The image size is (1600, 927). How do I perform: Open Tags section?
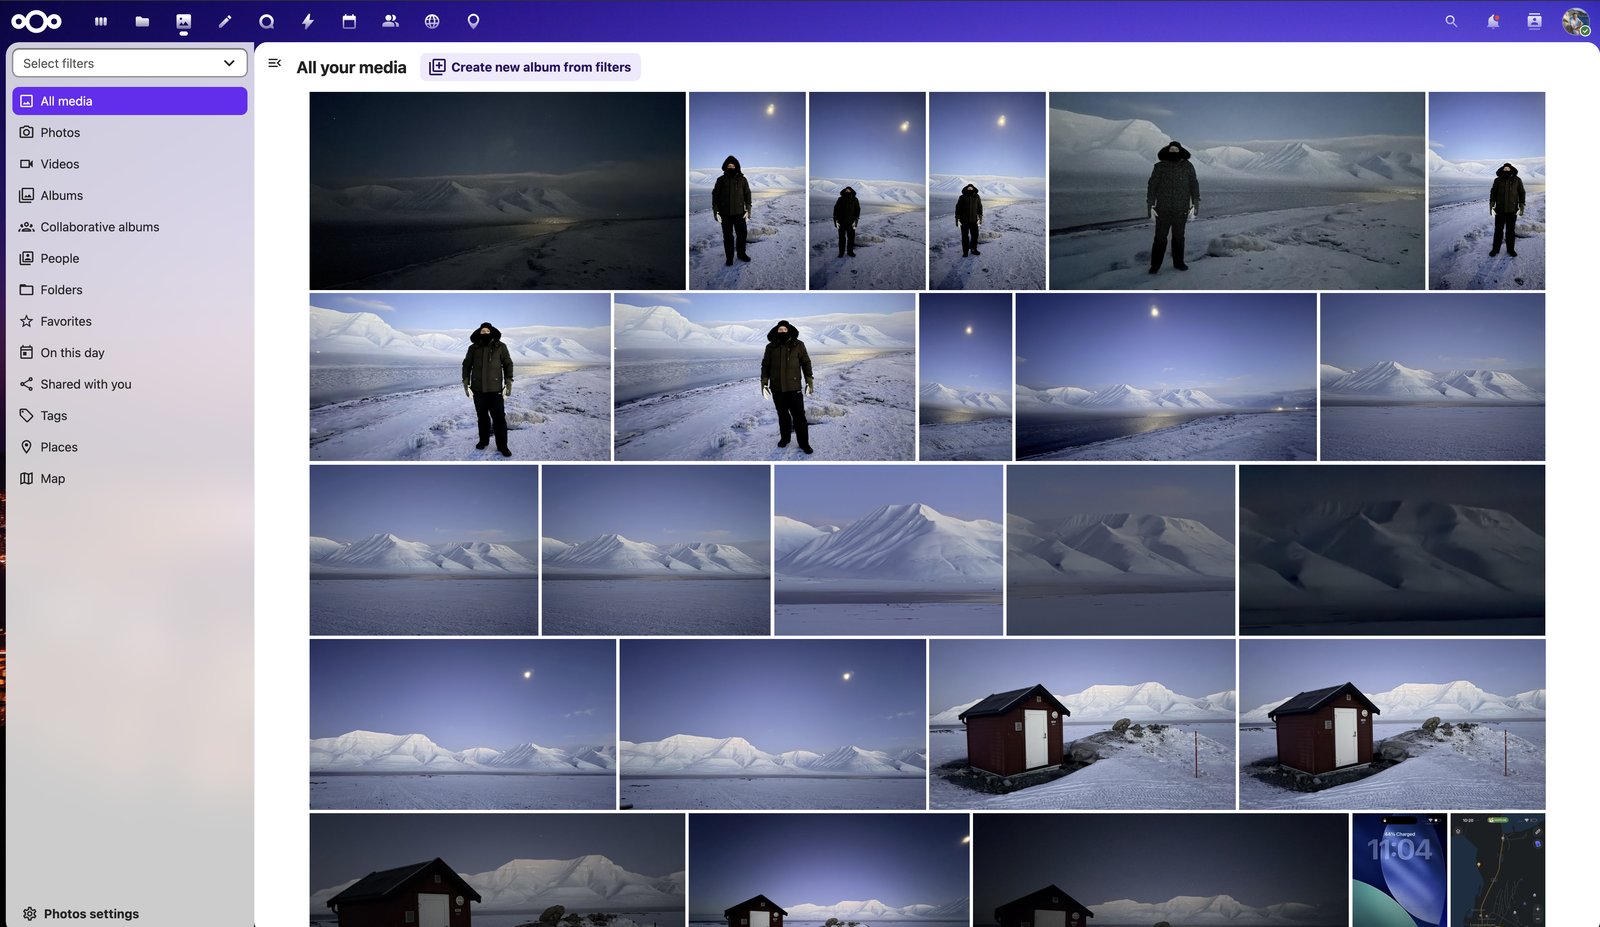tap(130, 416)
